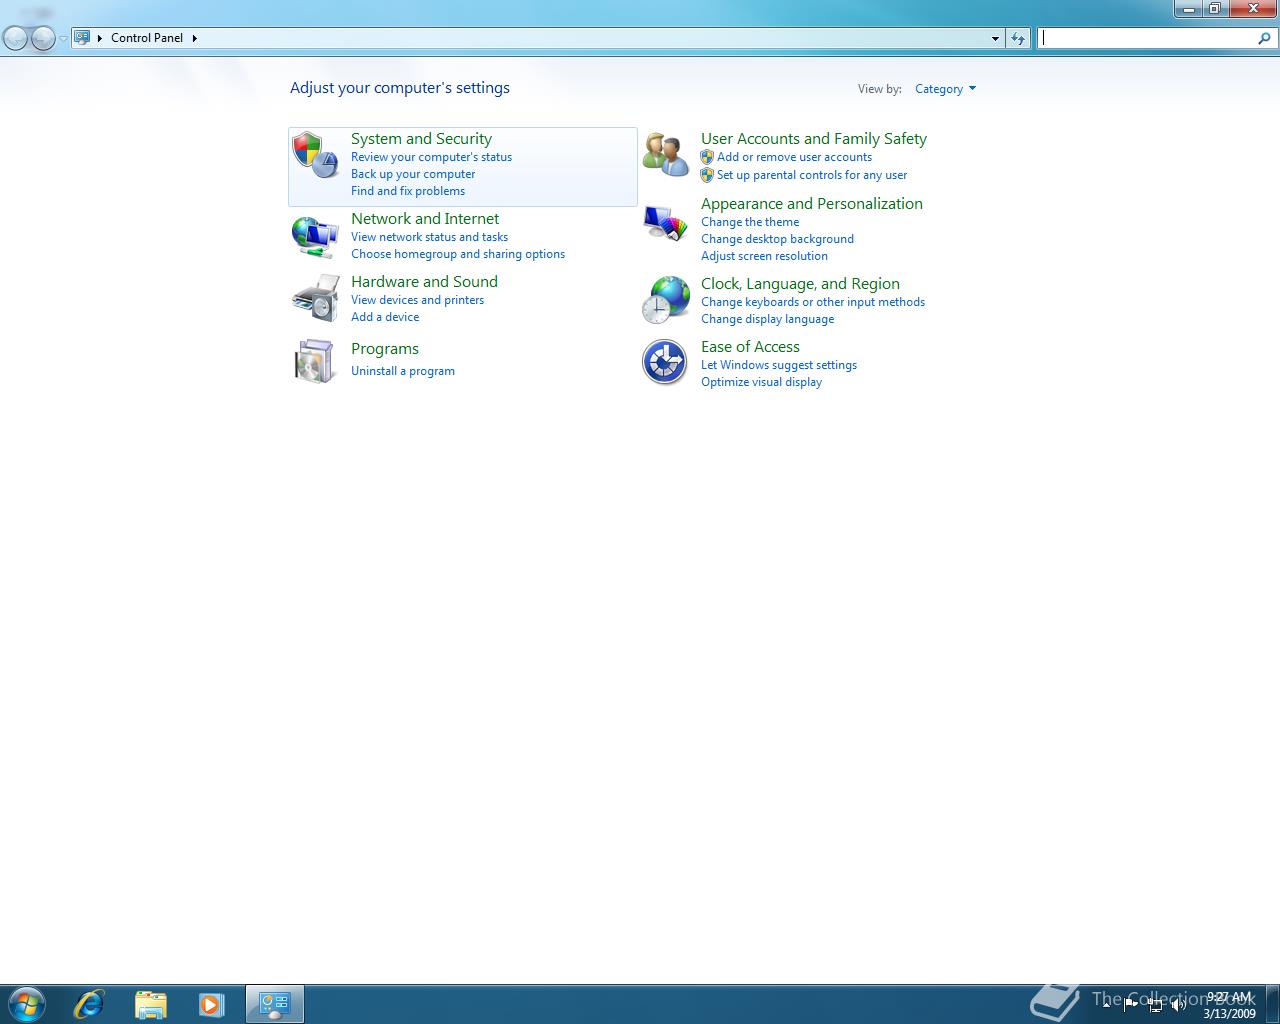Expand the arrow before Control Panel breadcrumb
Viewport: 1280px width, 1024px height.
coord(100,38)
